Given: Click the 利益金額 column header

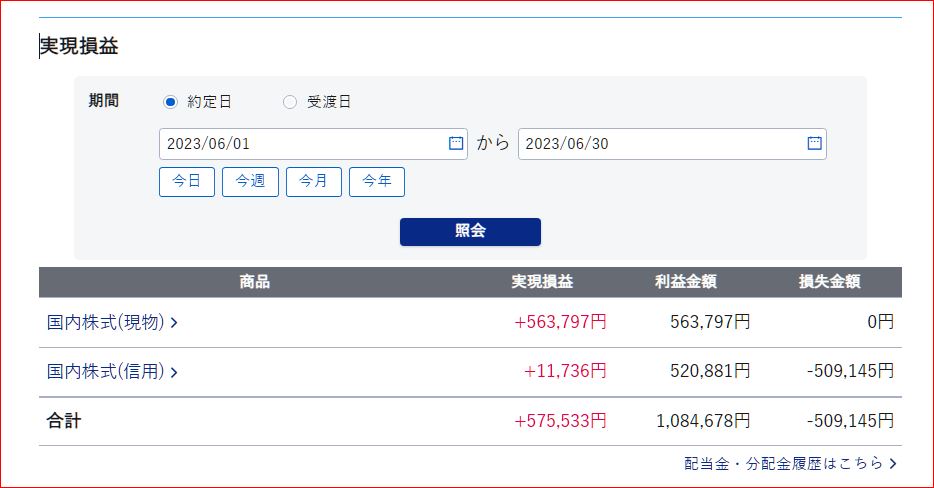Looking at the screenshot, I should pyautogui.click(x=686, y=282).
